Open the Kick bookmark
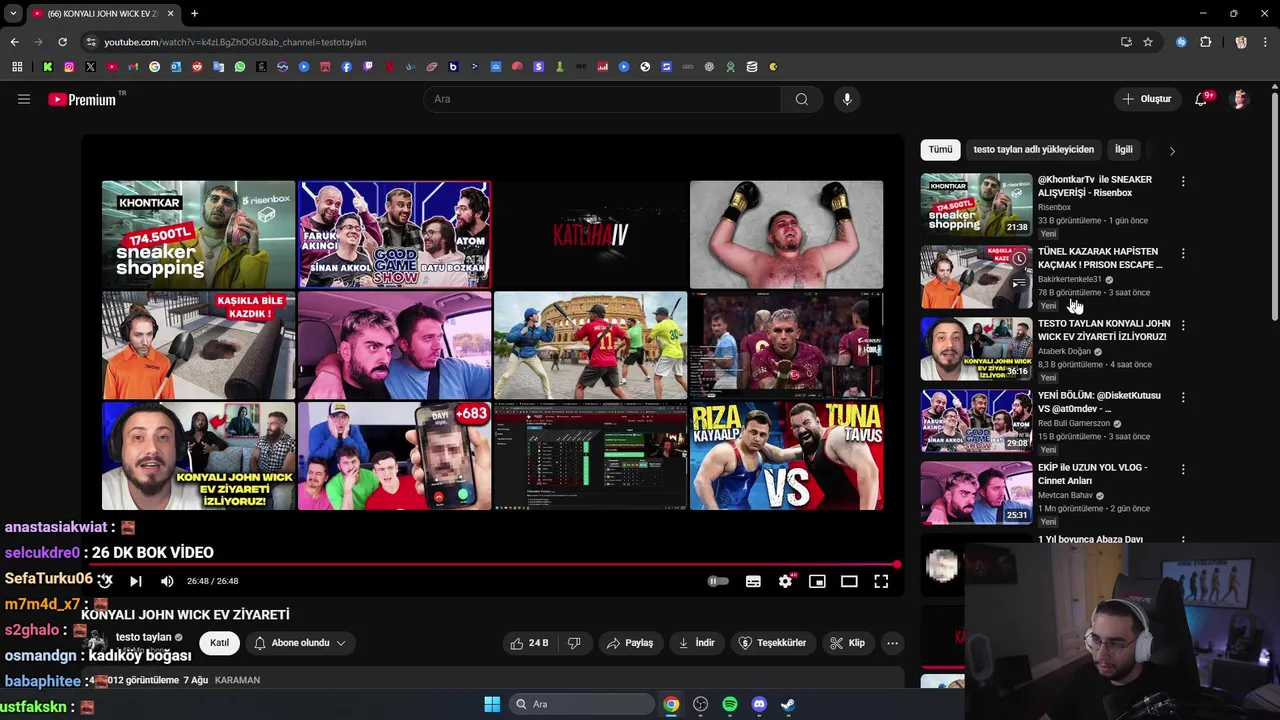 tap(47, 67)
